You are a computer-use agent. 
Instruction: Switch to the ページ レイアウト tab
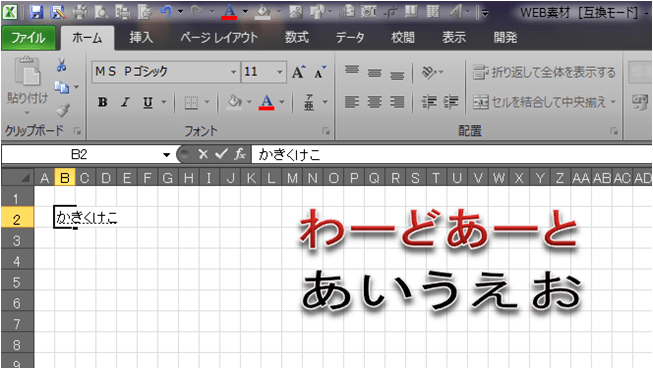(219, 38)
